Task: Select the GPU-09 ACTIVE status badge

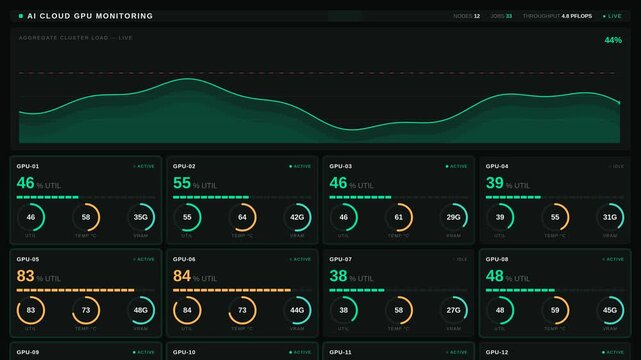Action: point(144,352)
